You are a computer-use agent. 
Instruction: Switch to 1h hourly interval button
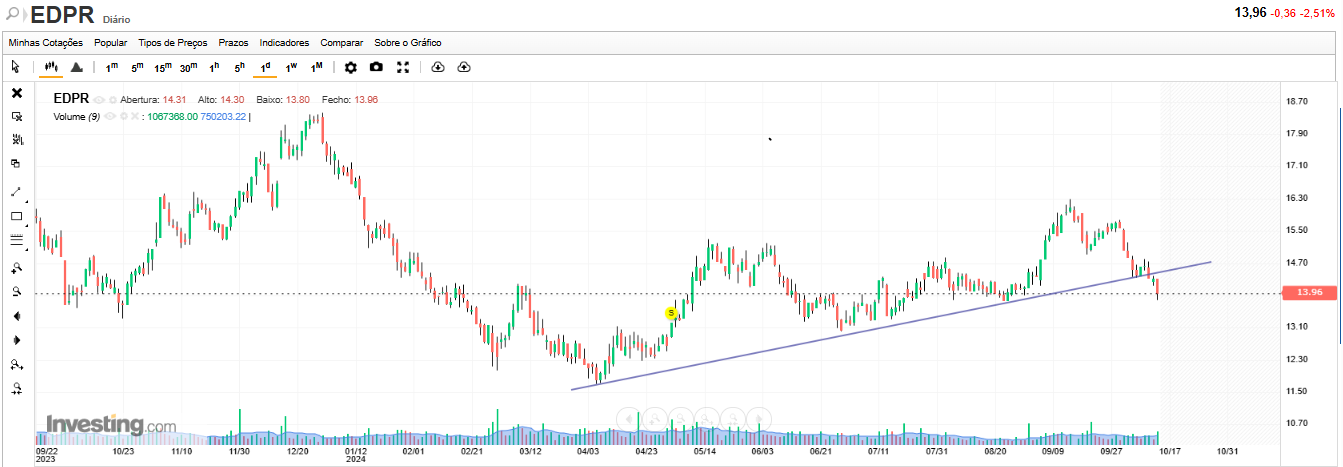point(214,67)
